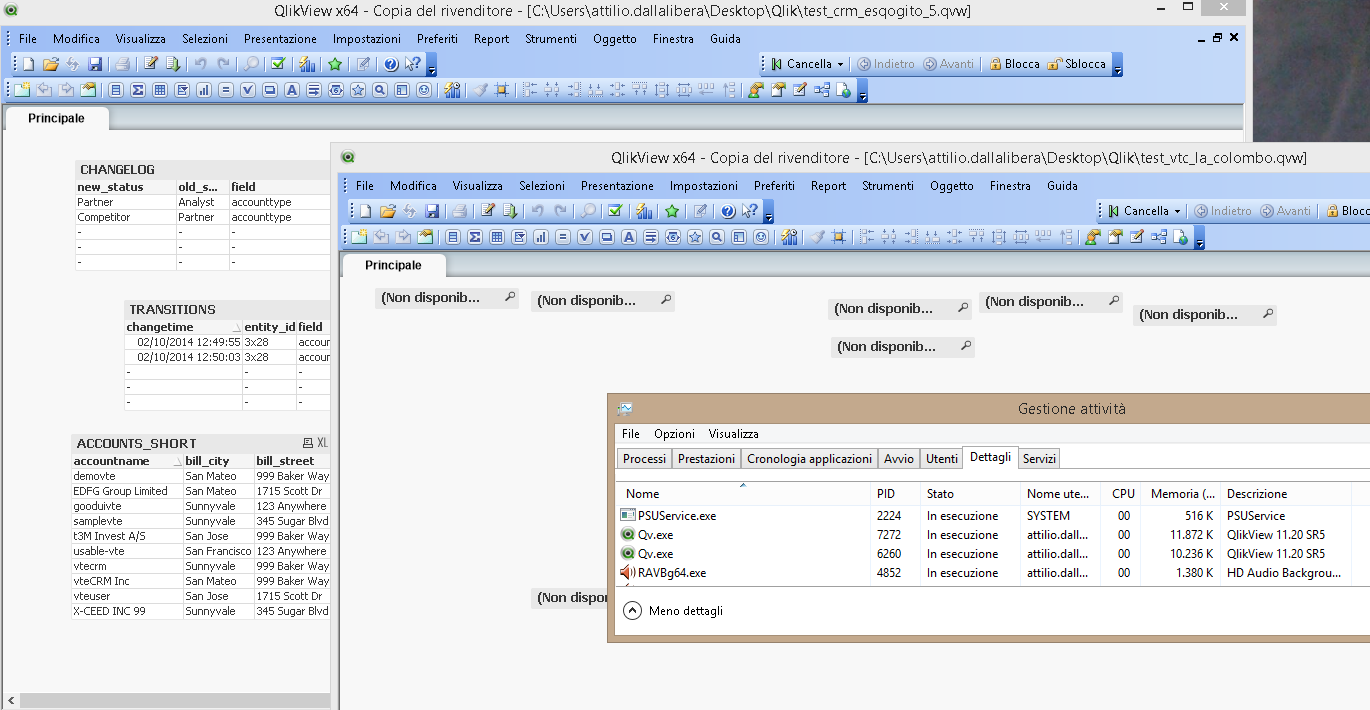Sort ACCOUNTS_SHORT by accountname column header
Image resolution: width=1370 pixels, height=710 pixels.
(x=110, y=461)
